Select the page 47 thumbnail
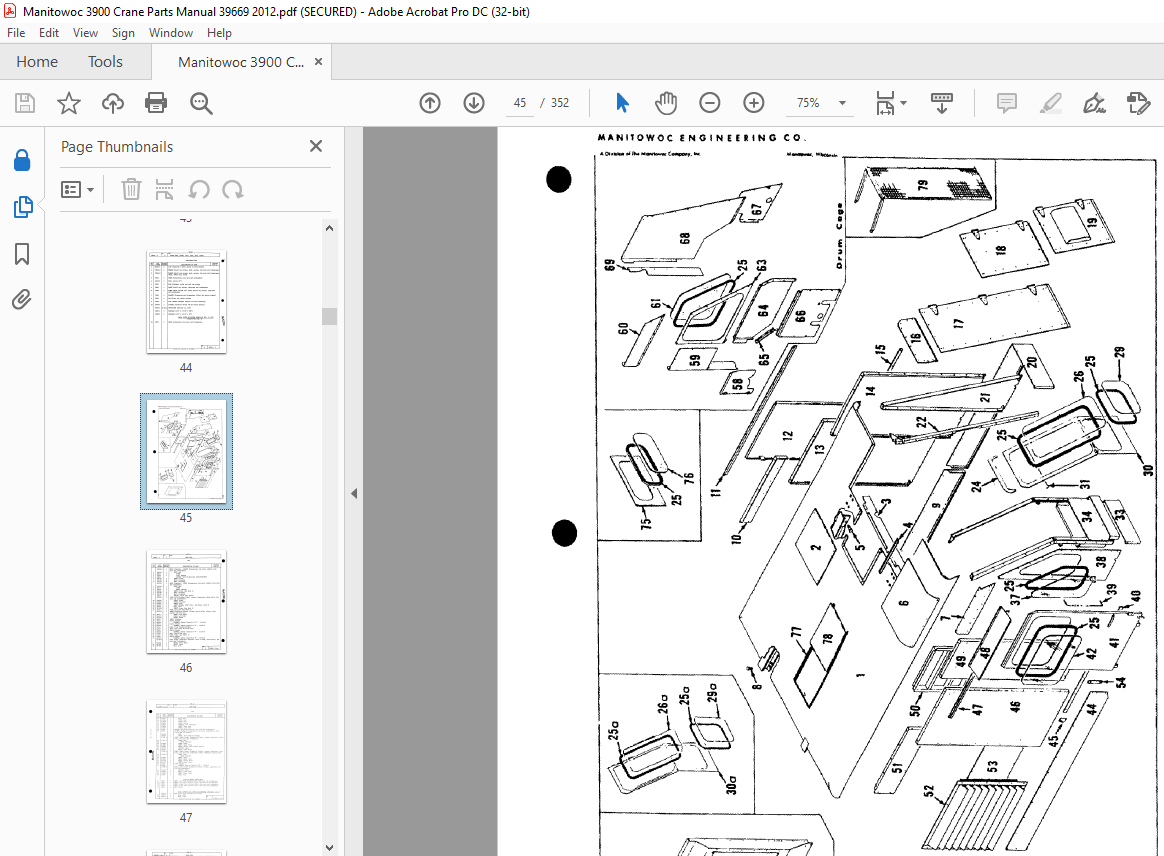Screen dimensions: 1164x856 (x=186, y=751)
